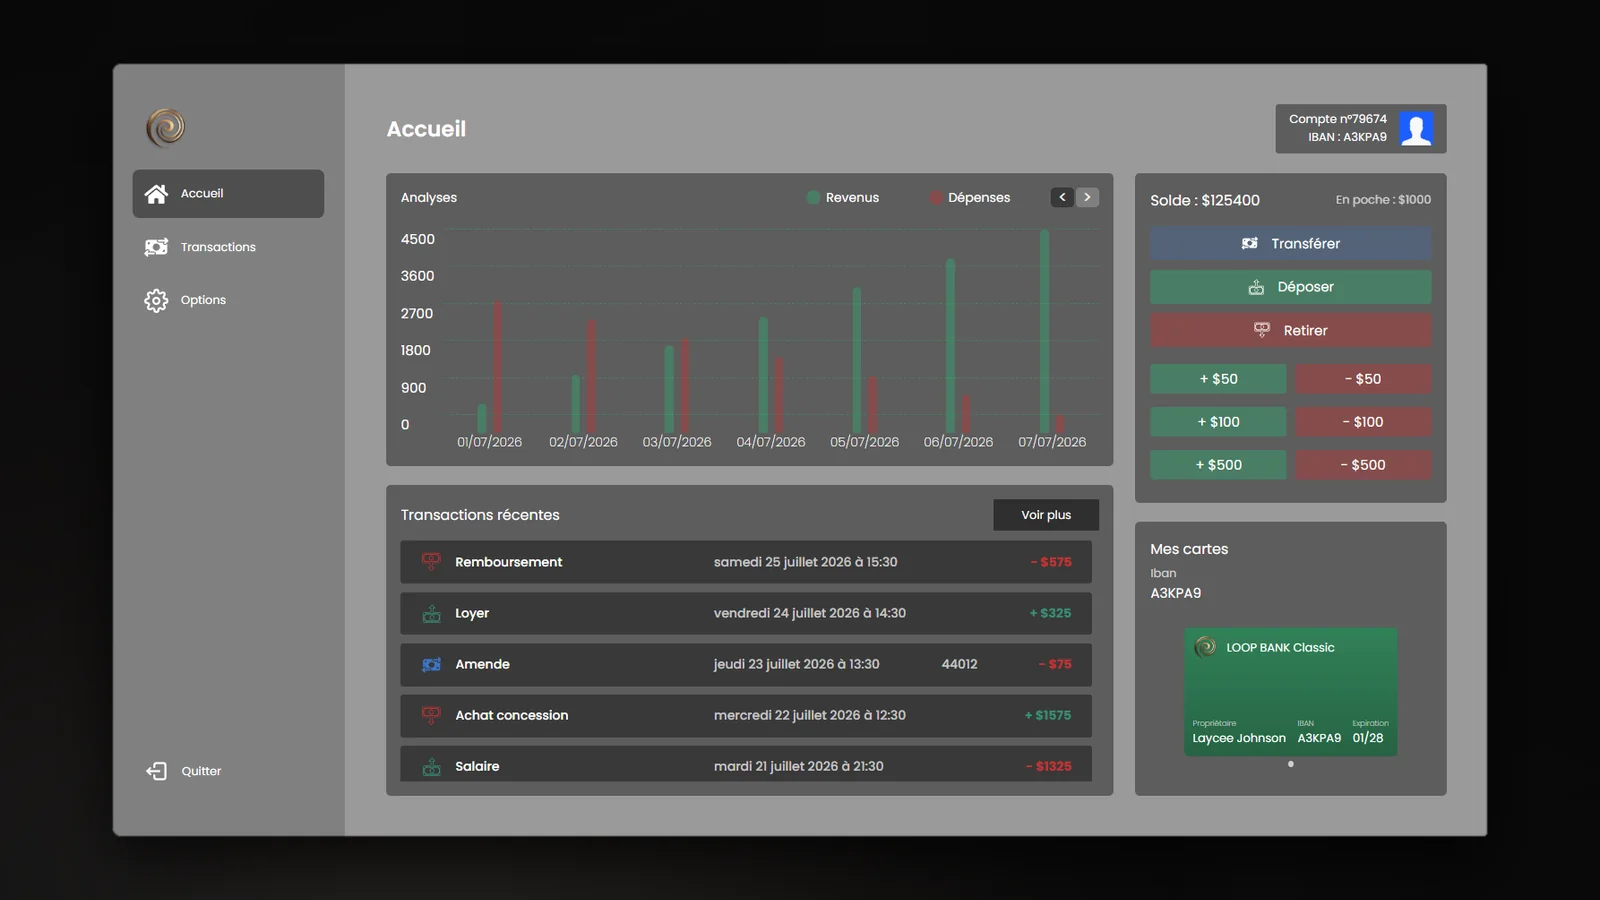The height and width of the screenshot is (900, 1600).
Task: Click the Amende row transfer icon
Action: [x=431, y=664]
